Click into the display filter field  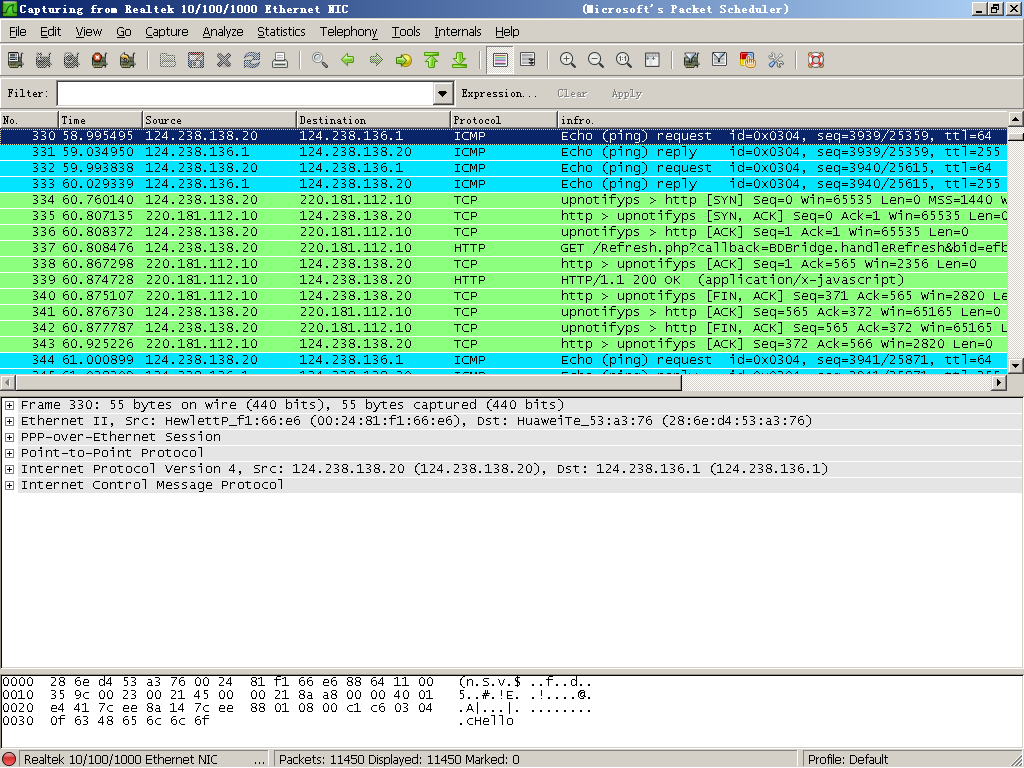pos(246,93)
